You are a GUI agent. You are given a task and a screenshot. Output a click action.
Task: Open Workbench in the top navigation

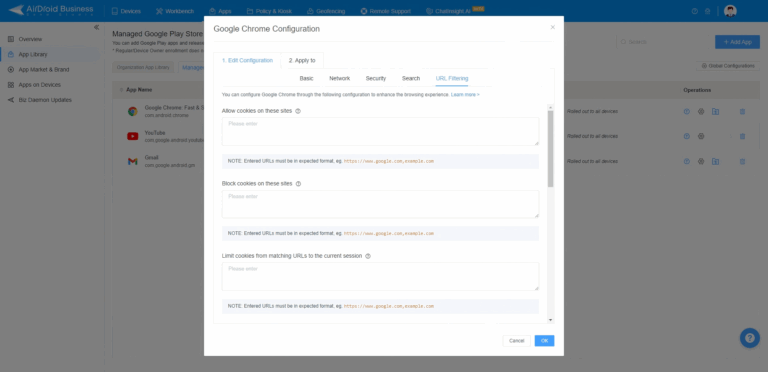pos(175,11)
